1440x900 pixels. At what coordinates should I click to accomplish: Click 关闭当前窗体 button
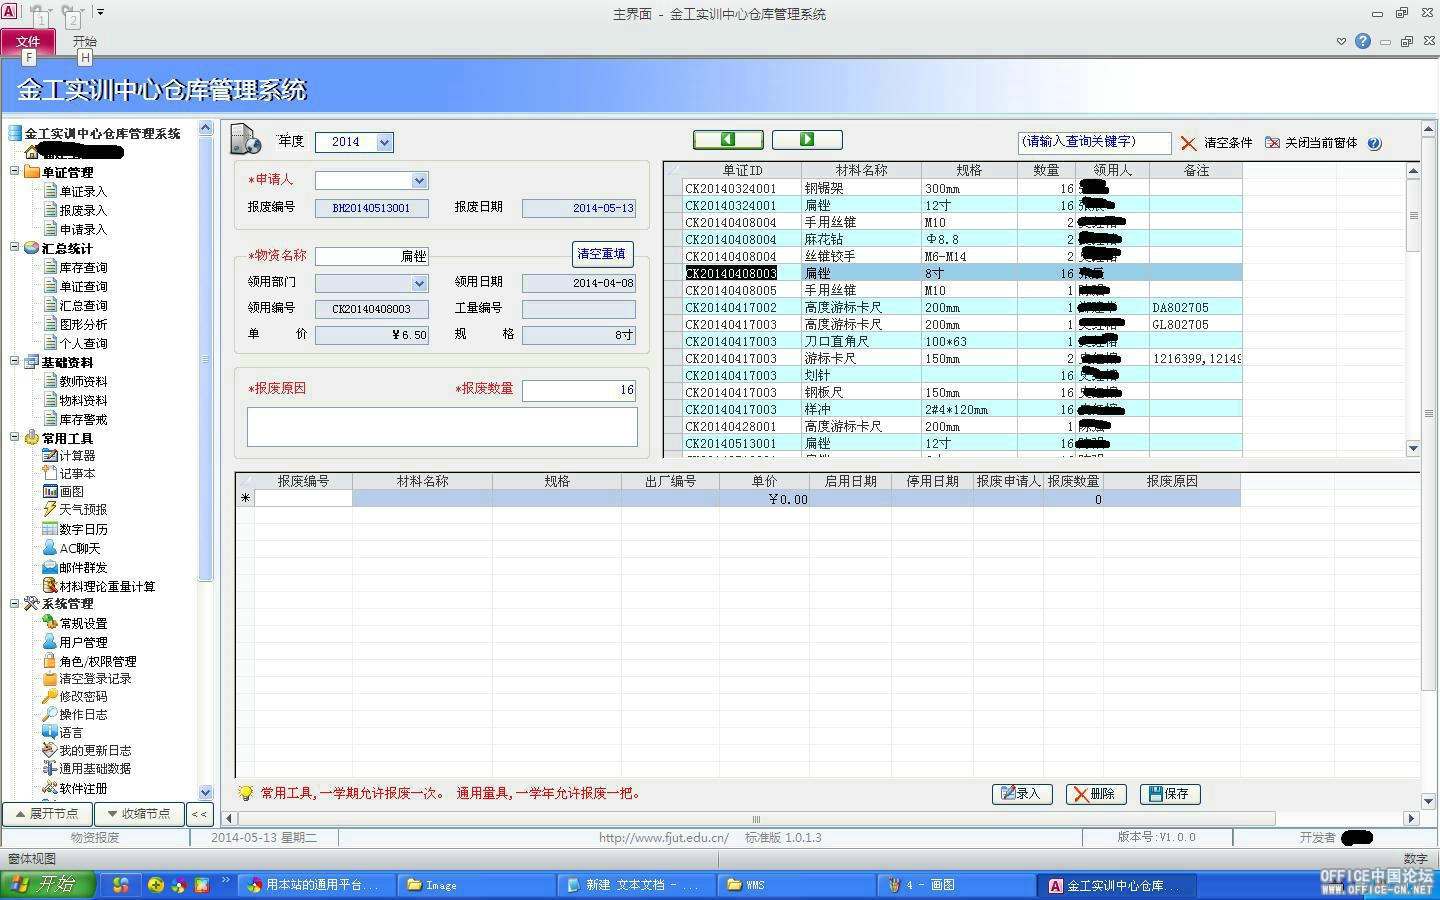(1311, 143)
